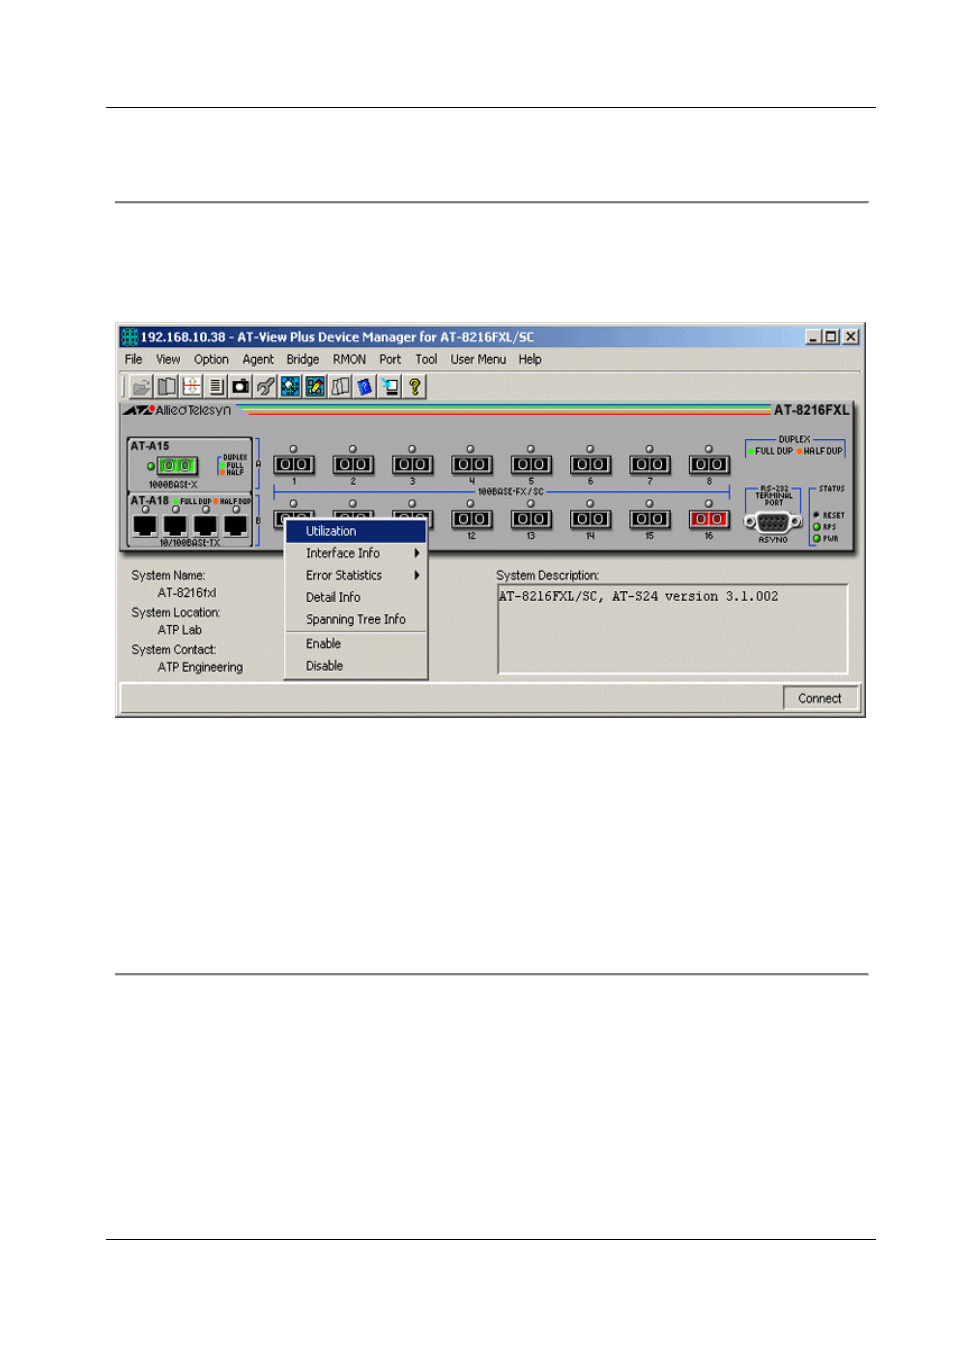Click the blue help book toolbar icon

(364, 386)
